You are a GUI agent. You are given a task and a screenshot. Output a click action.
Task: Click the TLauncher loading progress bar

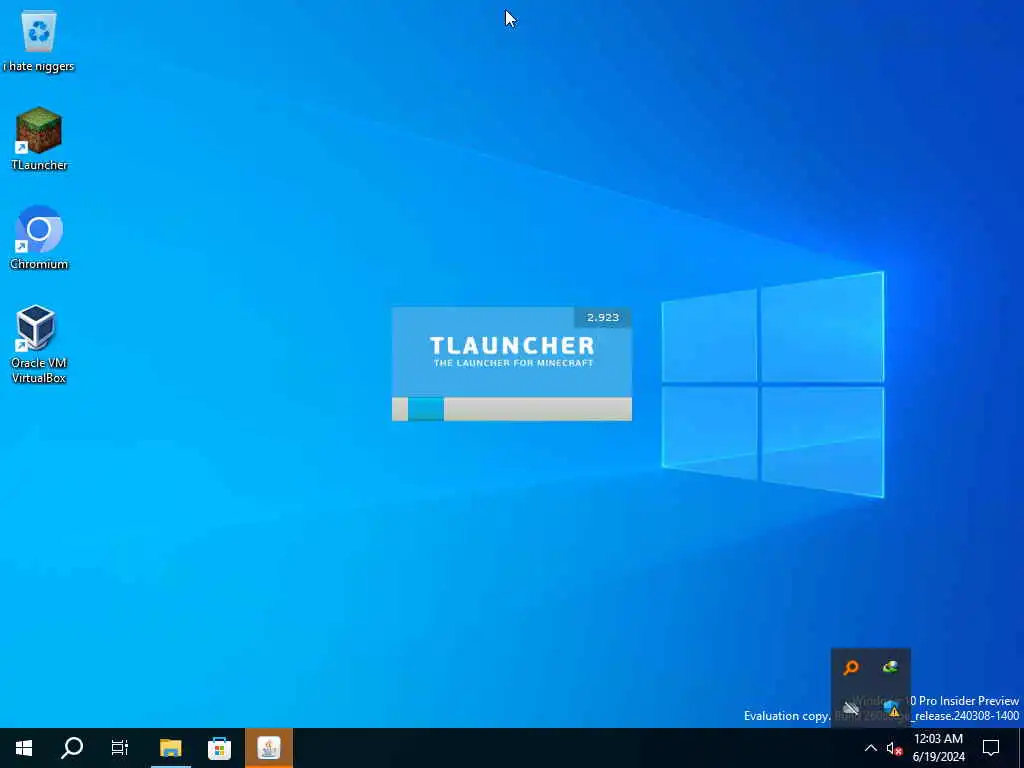tap(511, 409)
